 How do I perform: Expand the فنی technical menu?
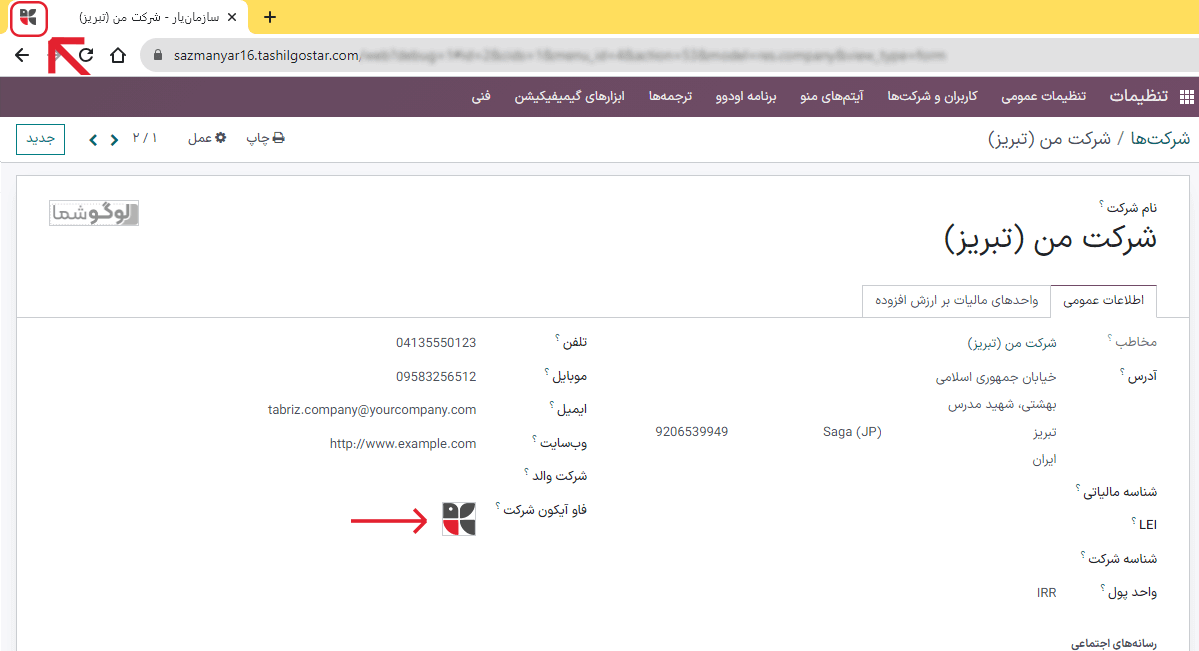point(481,97)
